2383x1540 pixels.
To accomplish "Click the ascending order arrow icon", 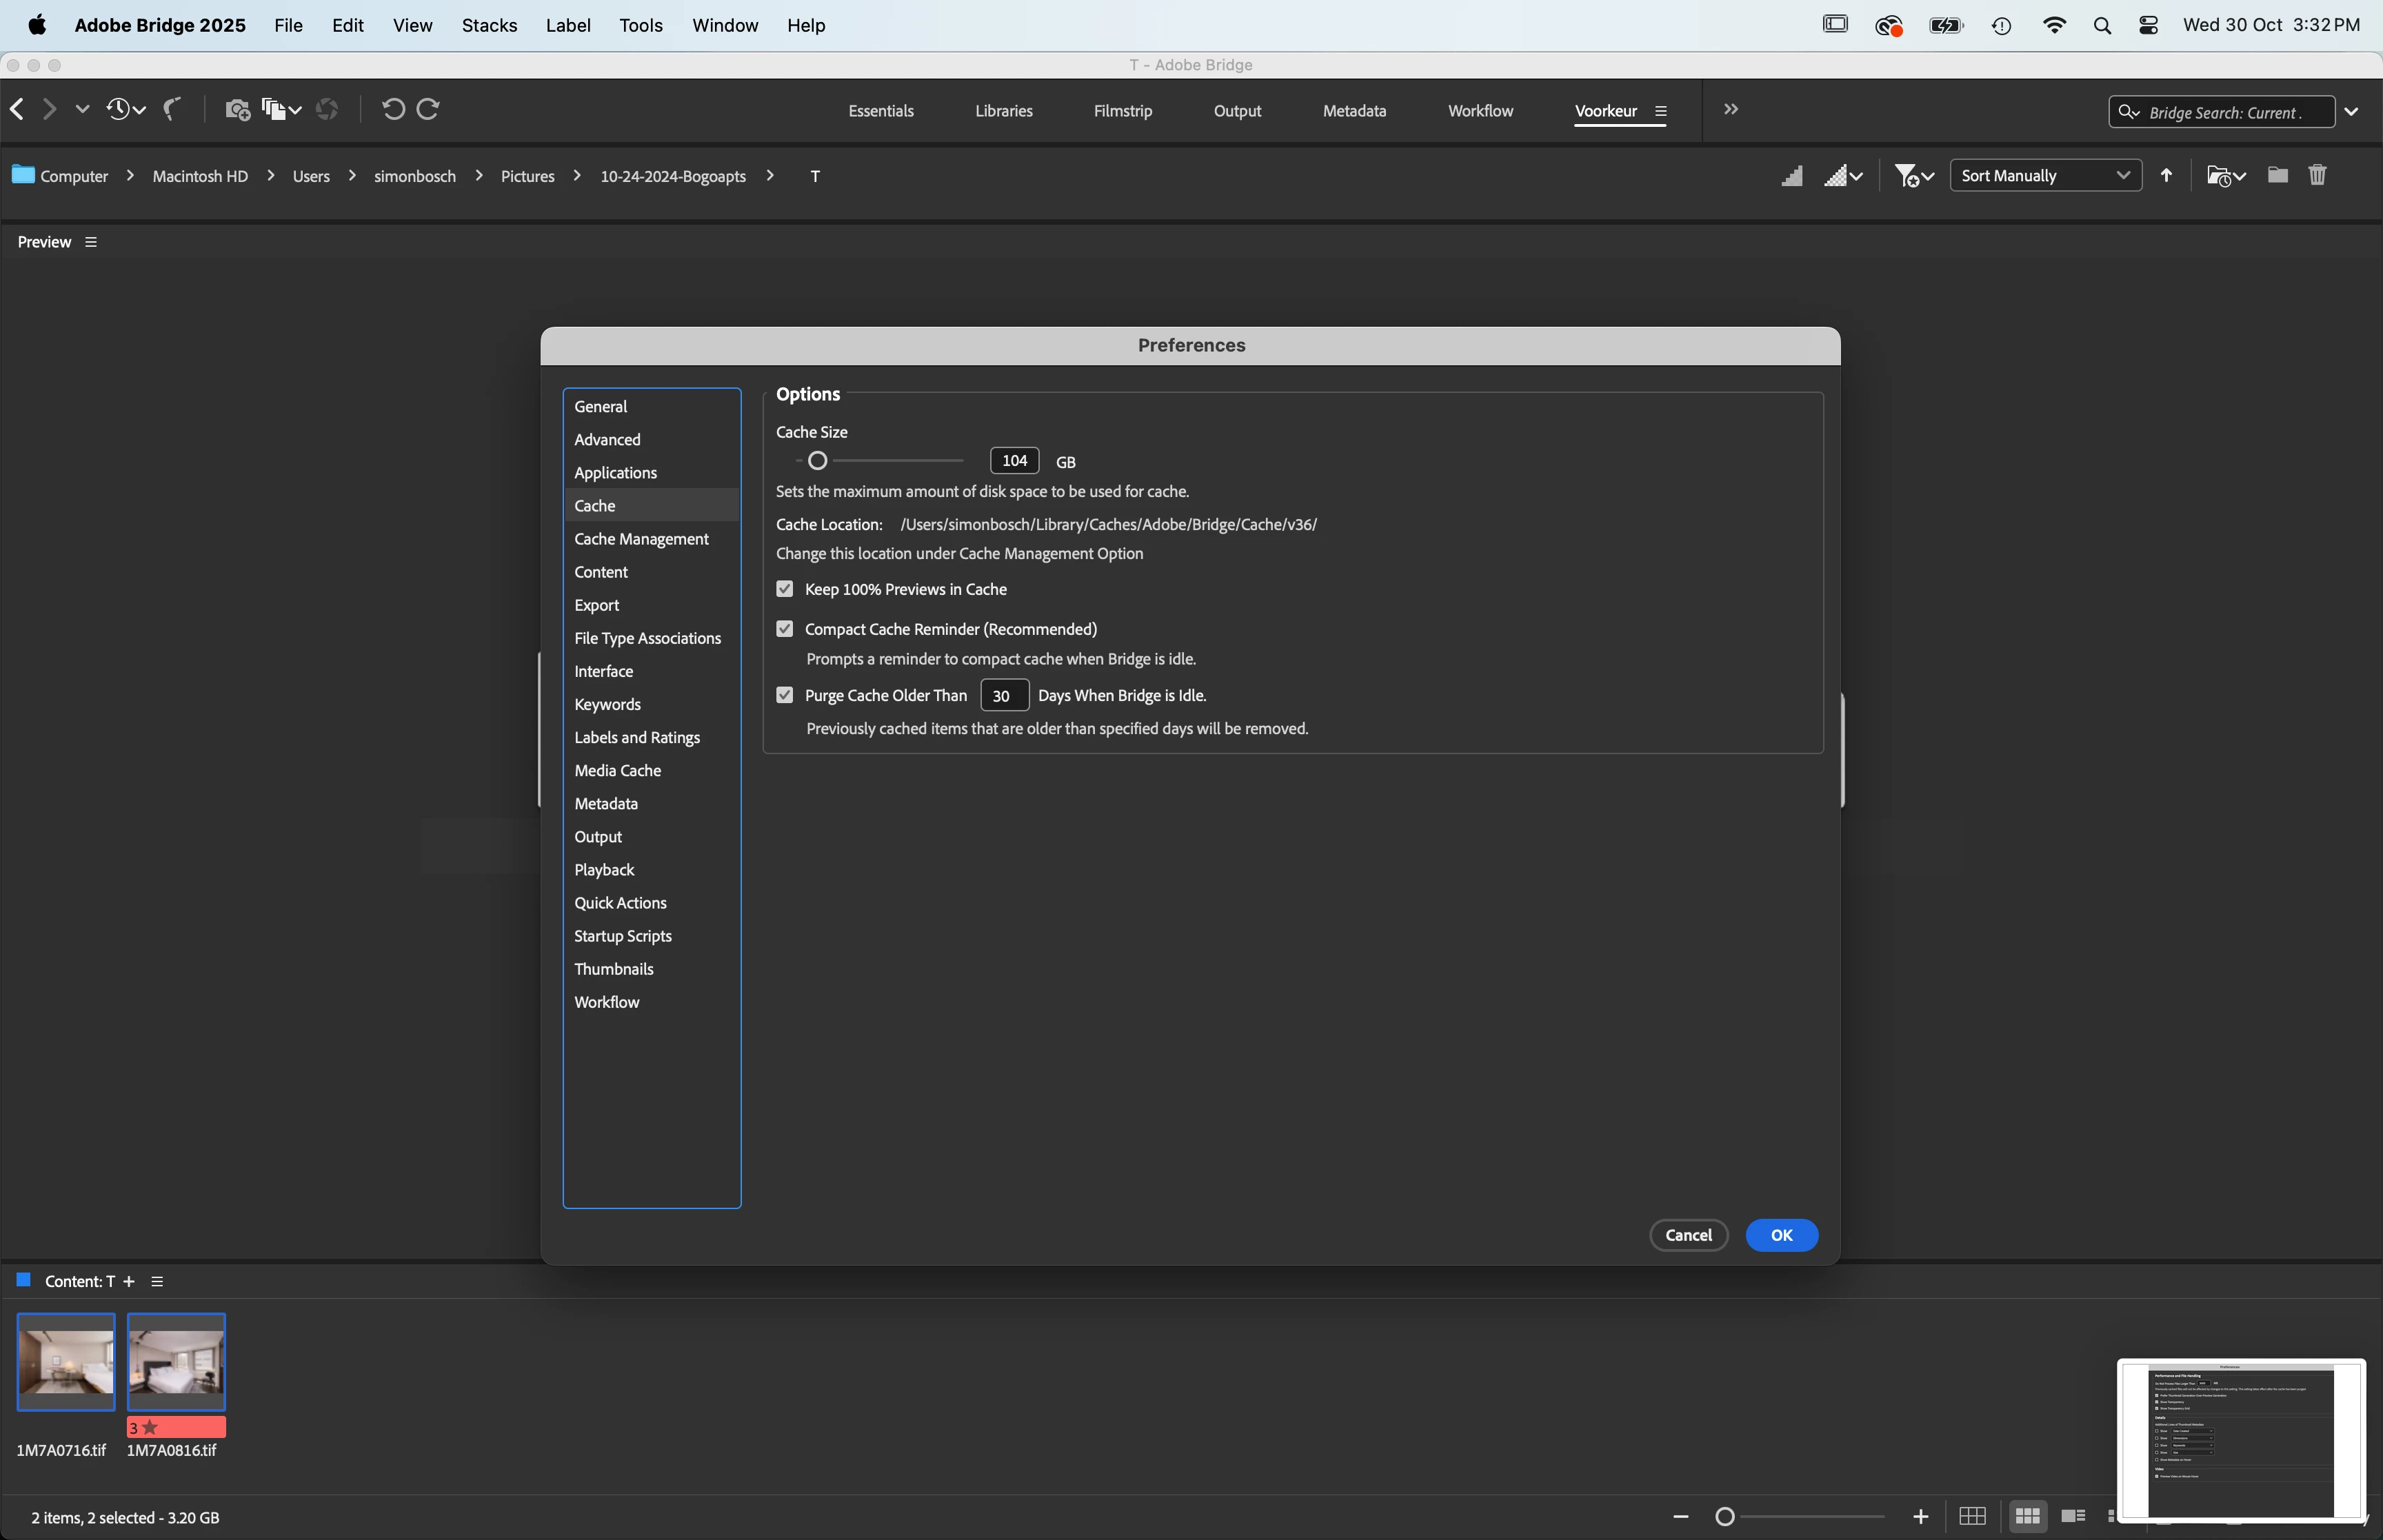I will (2166, 175).
